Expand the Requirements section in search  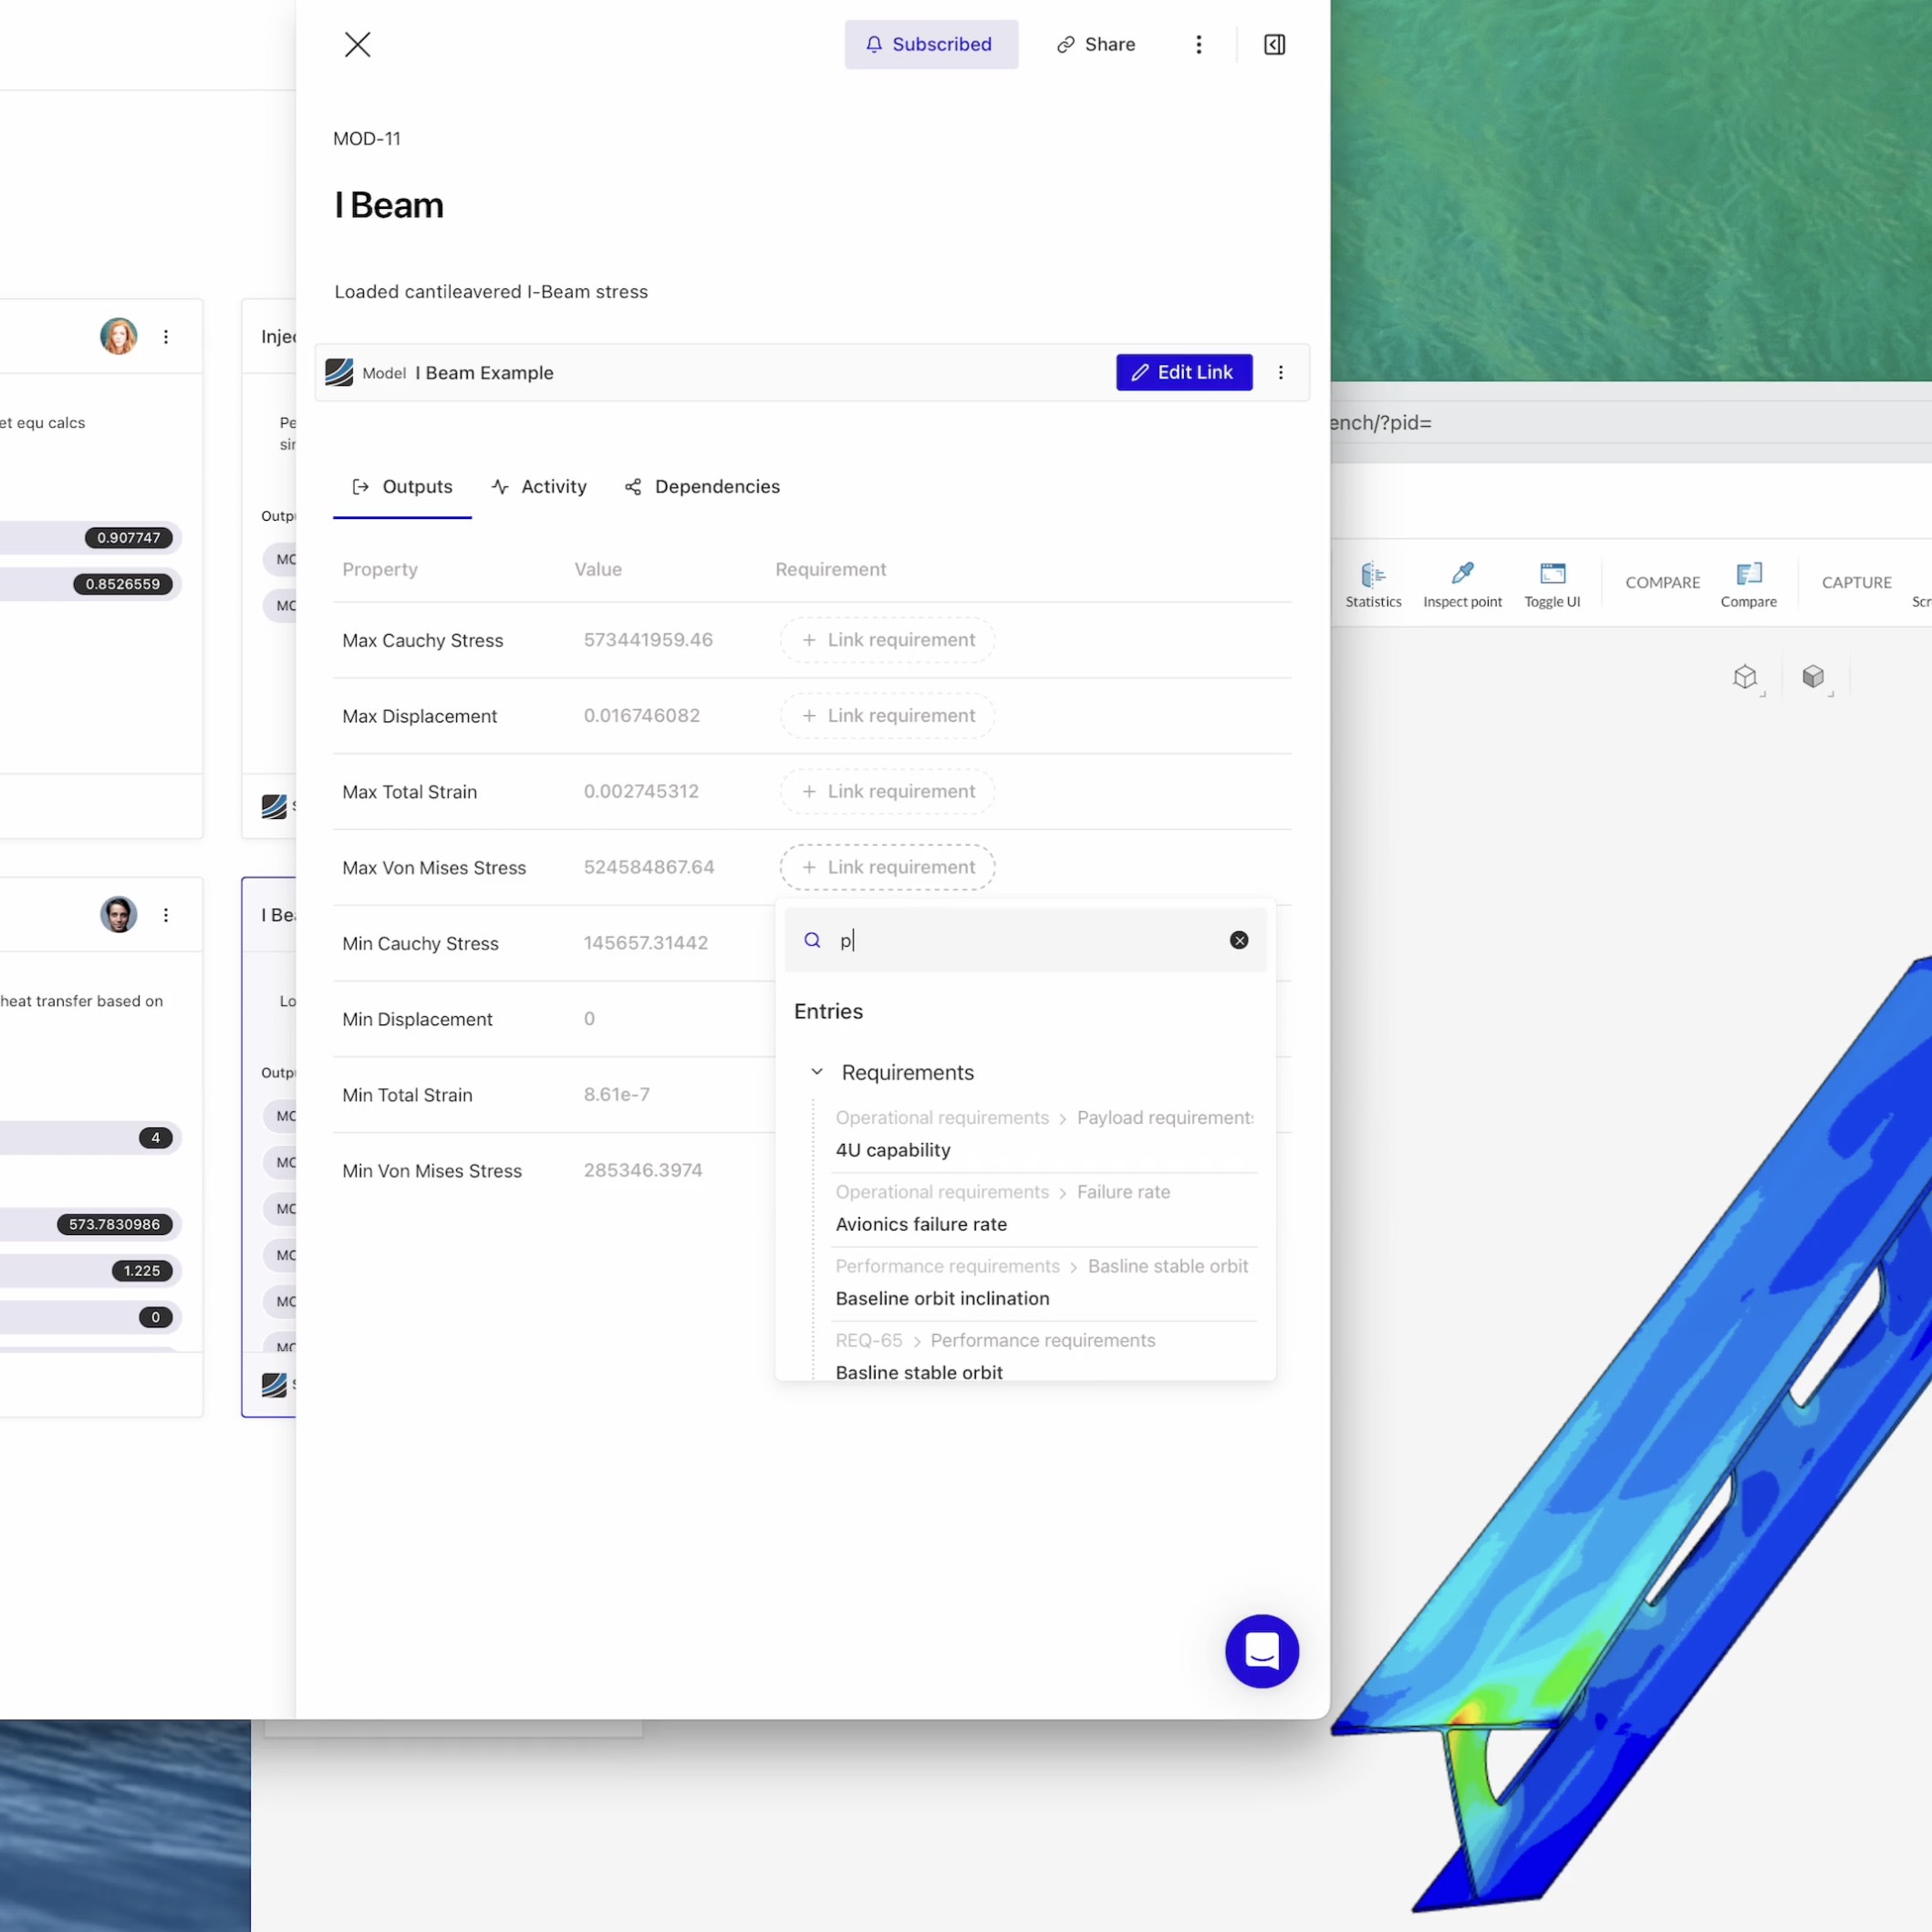[817, 1072]
